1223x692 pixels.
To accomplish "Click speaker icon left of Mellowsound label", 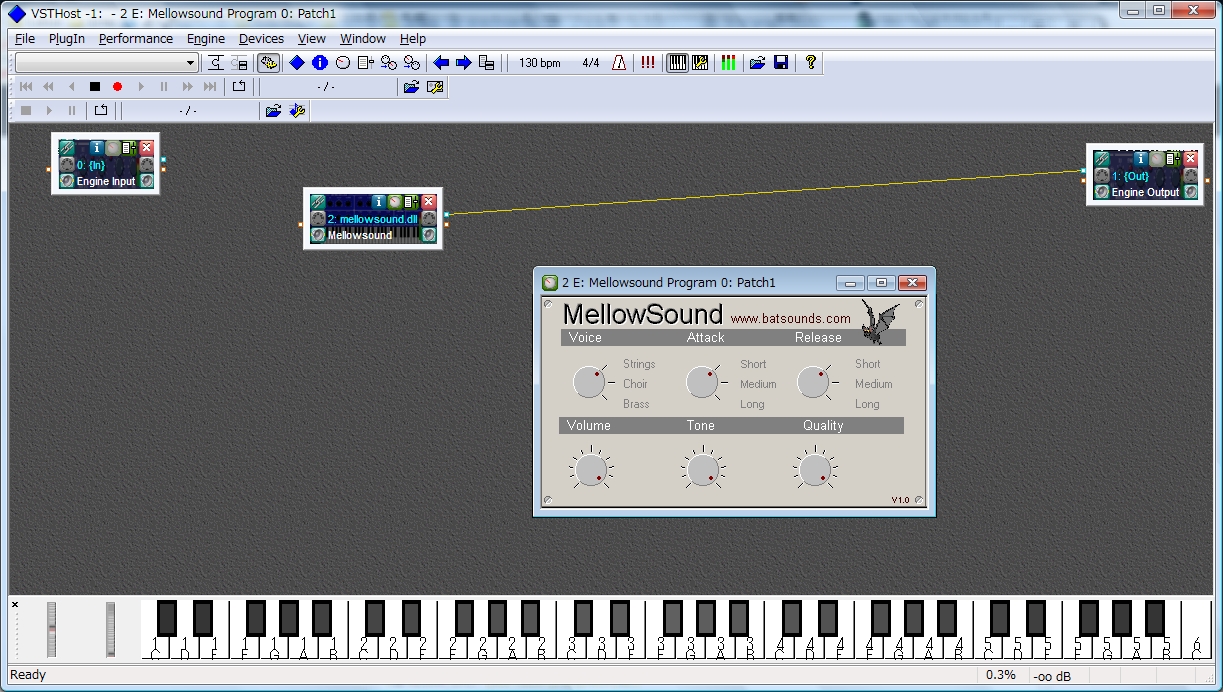I will click(x=318, y=235).
